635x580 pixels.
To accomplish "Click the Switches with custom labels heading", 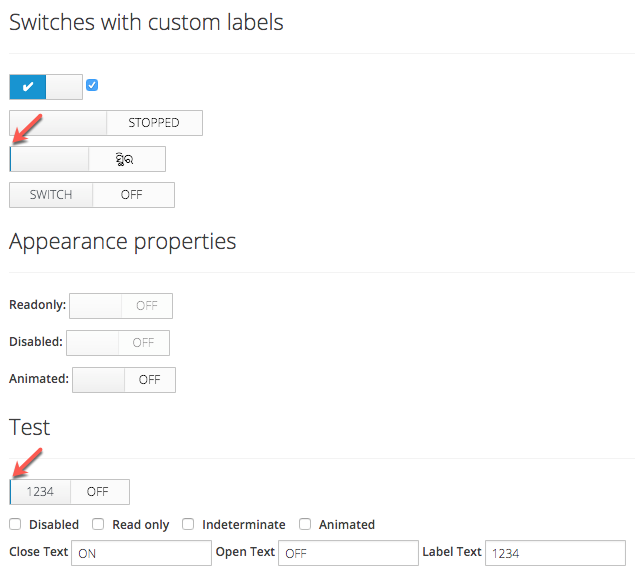I will [146, 22].
